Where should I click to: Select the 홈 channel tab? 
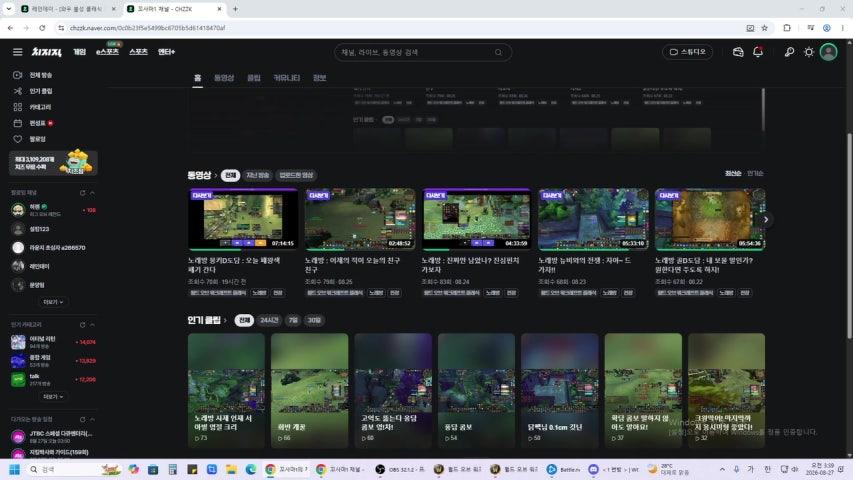click(197, 78)
